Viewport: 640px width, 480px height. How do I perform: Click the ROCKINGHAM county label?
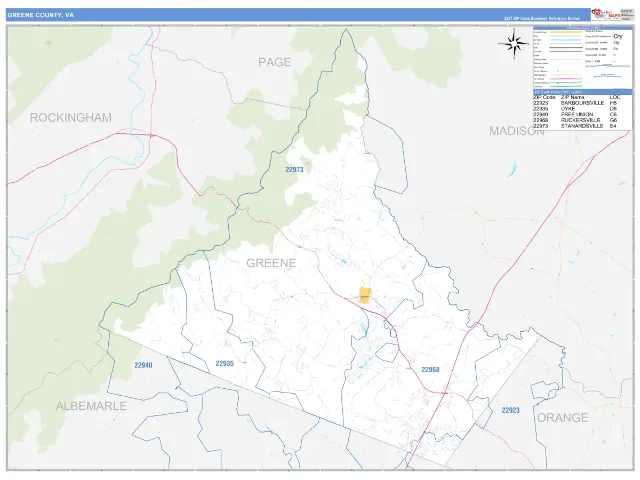pos(71,118)
